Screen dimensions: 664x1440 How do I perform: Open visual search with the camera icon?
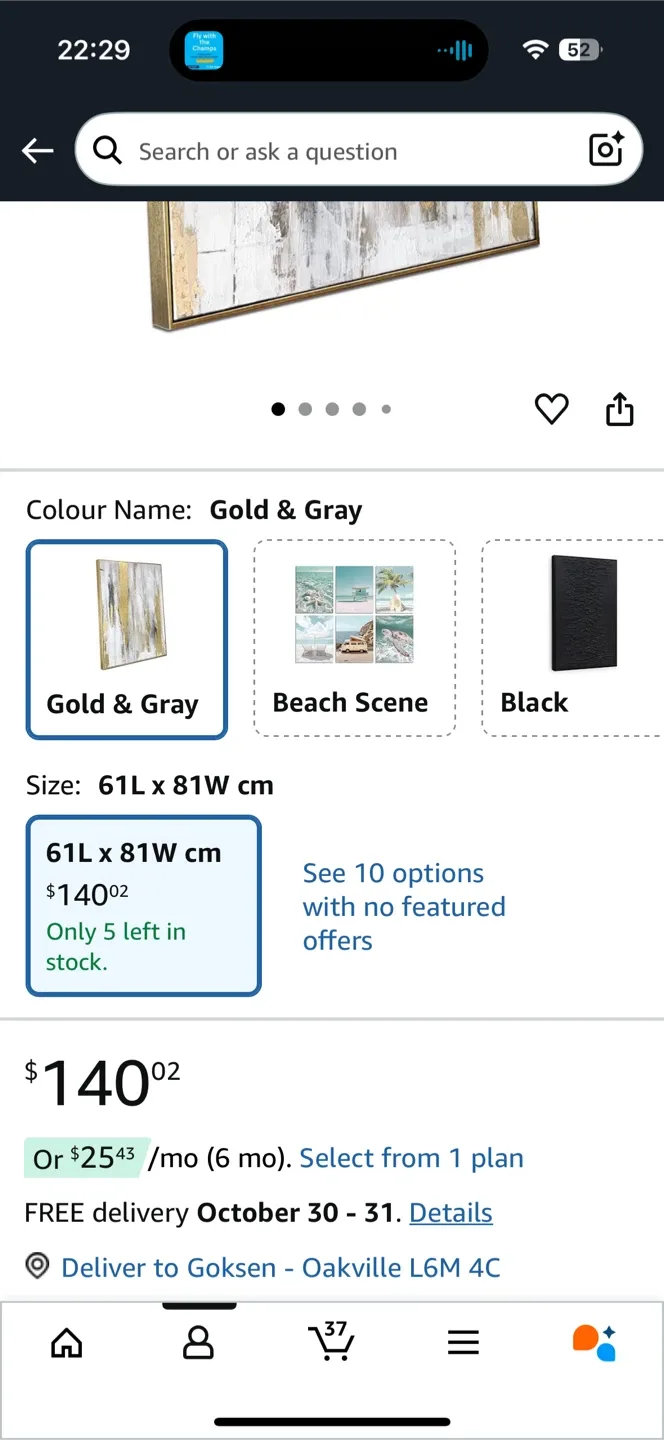606,150
